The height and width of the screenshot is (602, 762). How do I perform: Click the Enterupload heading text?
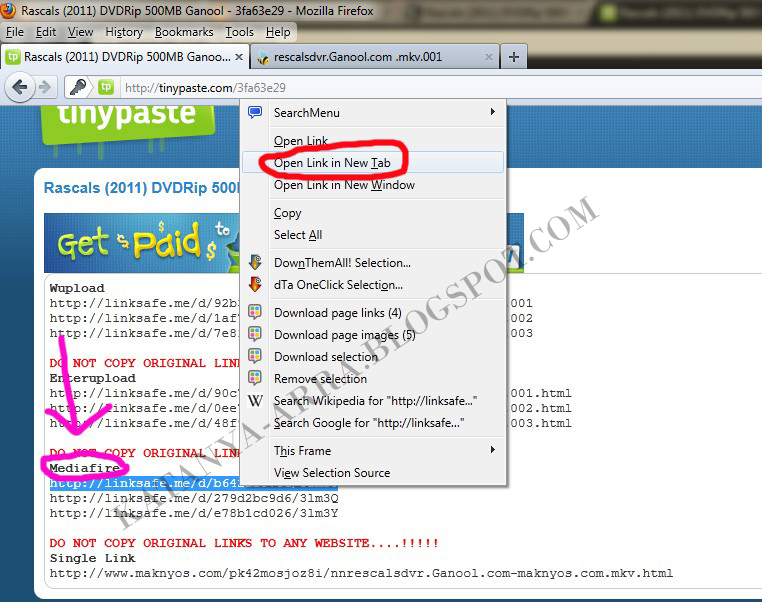[x=92, y=378]
